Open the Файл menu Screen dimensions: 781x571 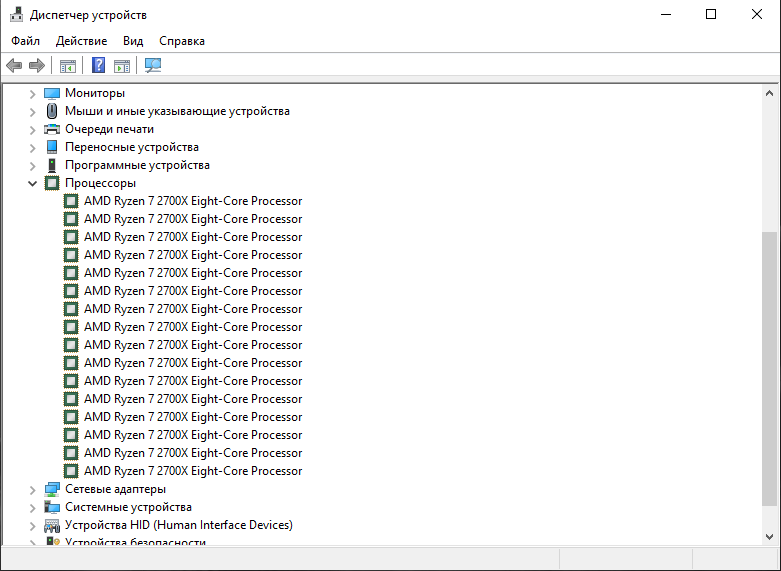(x=25, y=41)
